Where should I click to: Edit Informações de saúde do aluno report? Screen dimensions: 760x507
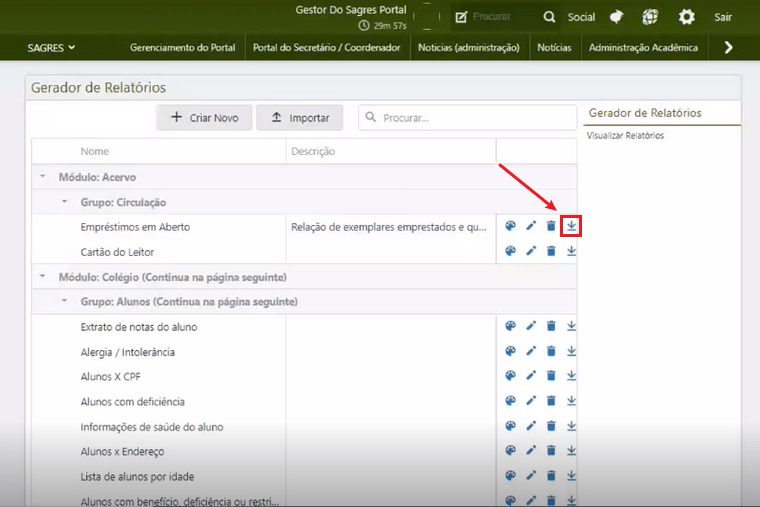531,426
